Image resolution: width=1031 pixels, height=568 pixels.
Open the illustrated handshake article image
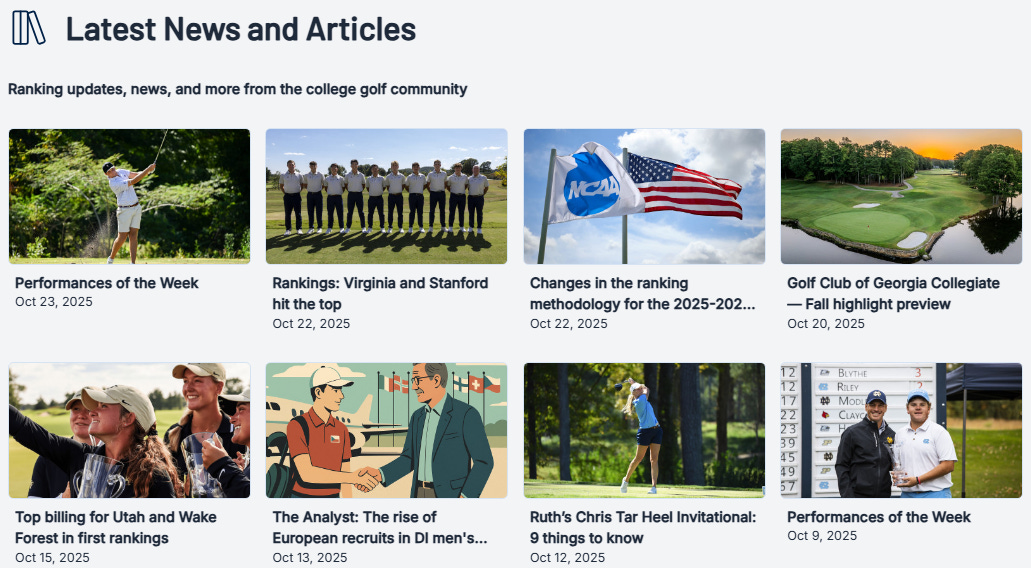pyautogui.click(x=387, y=431)
